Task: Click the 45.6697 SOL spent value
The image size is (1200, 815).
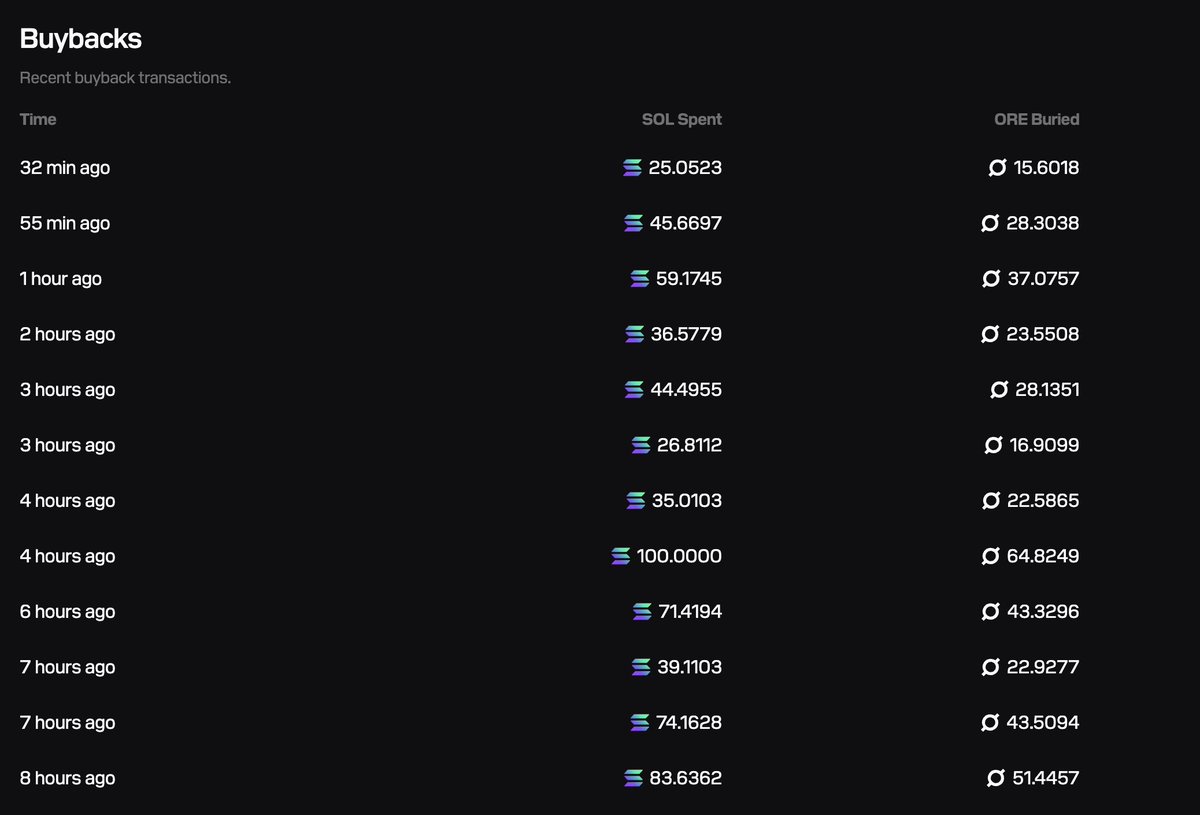Action: (x=686, y=223)
